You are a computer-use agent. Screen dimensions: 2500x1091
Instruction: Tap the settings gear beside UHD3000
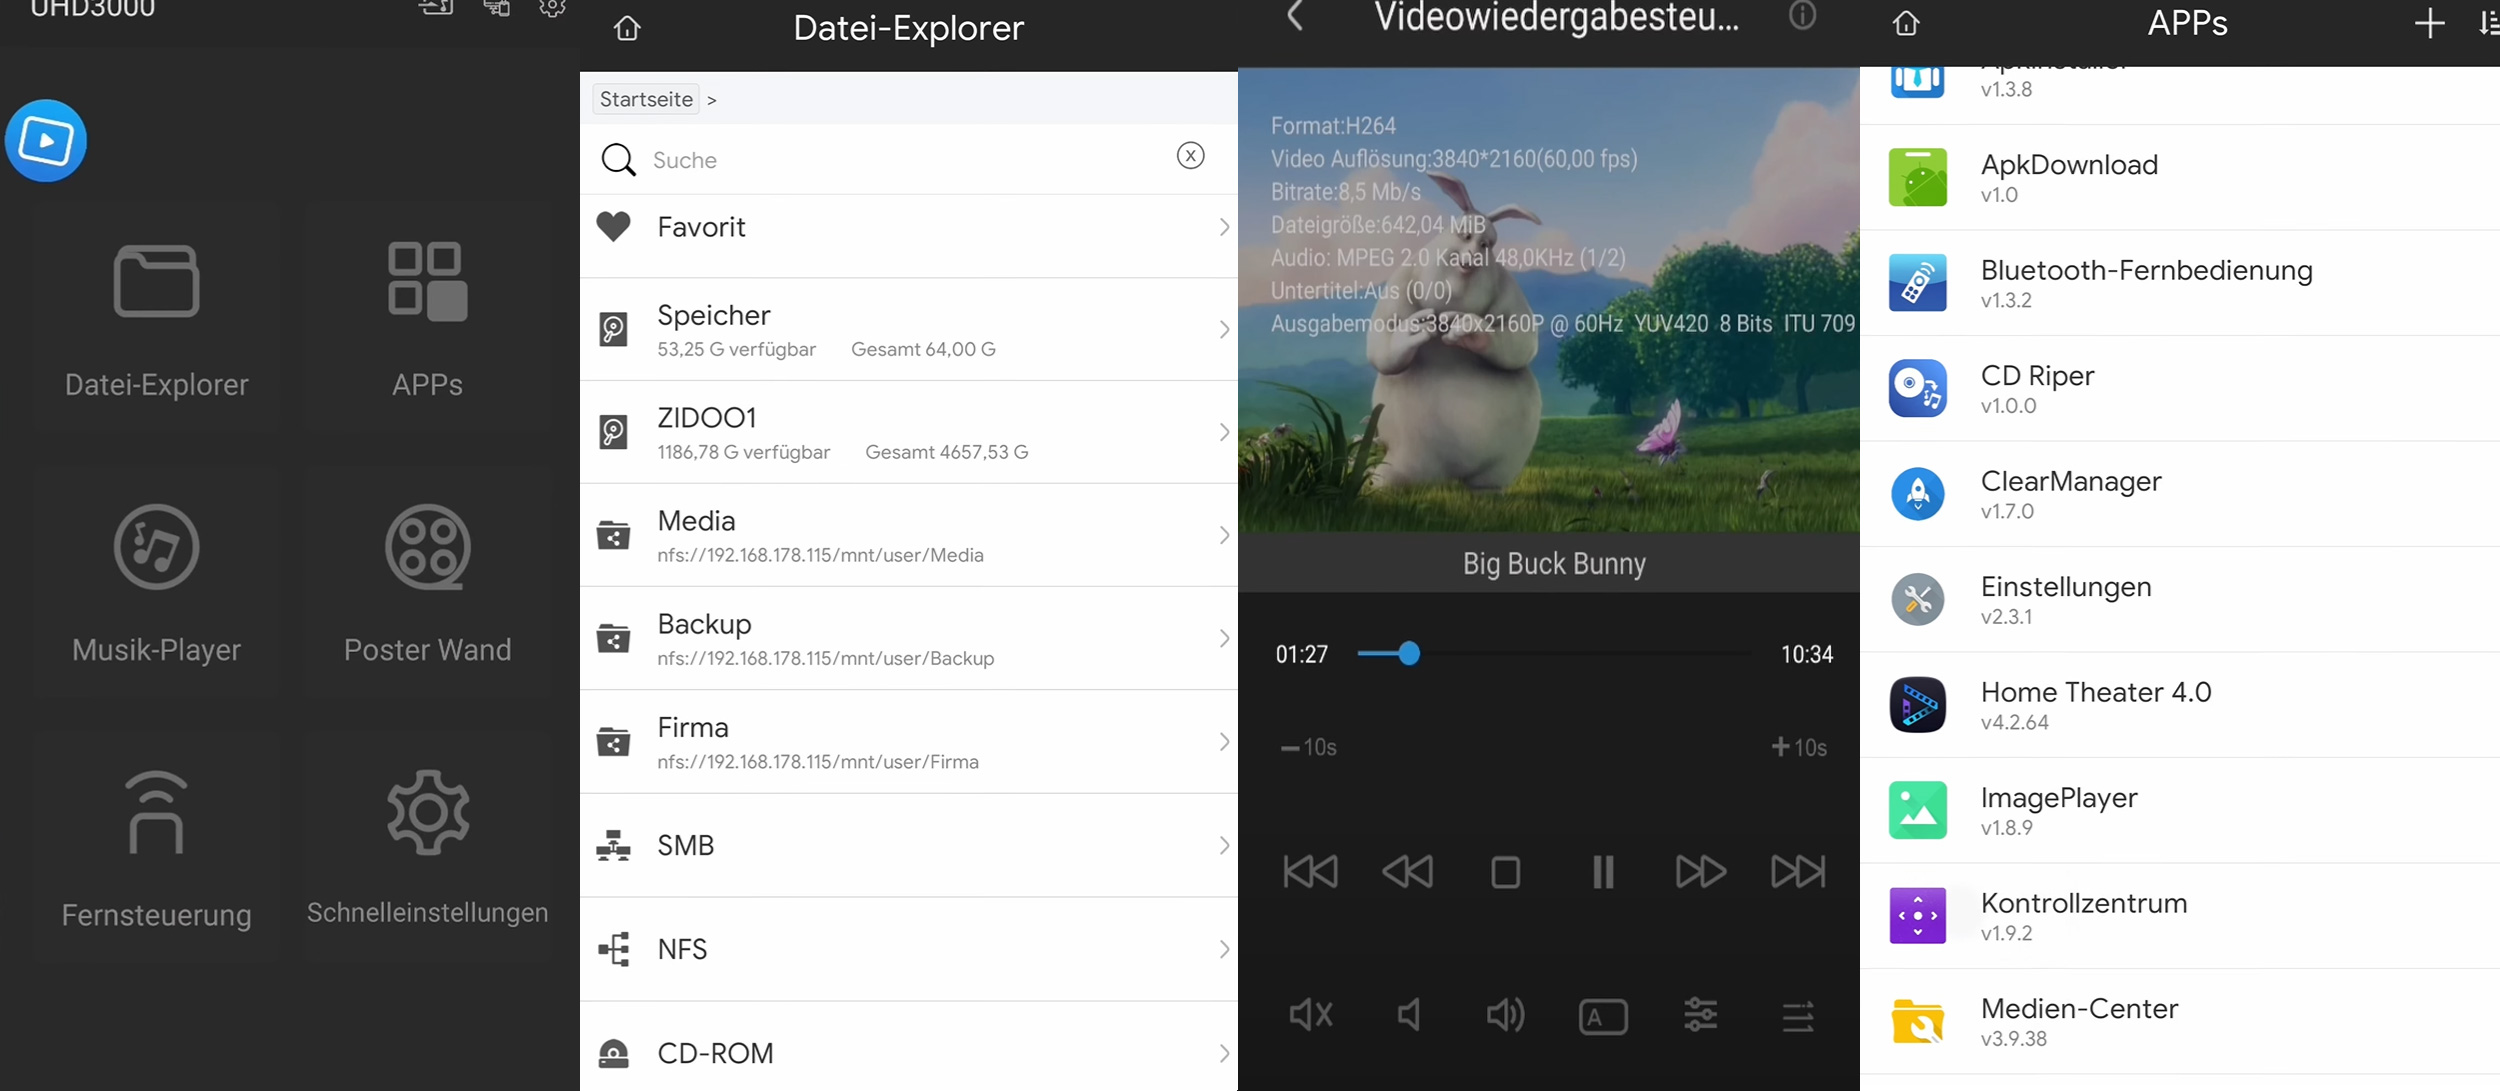pyautogui.click(x=552, y=9)
